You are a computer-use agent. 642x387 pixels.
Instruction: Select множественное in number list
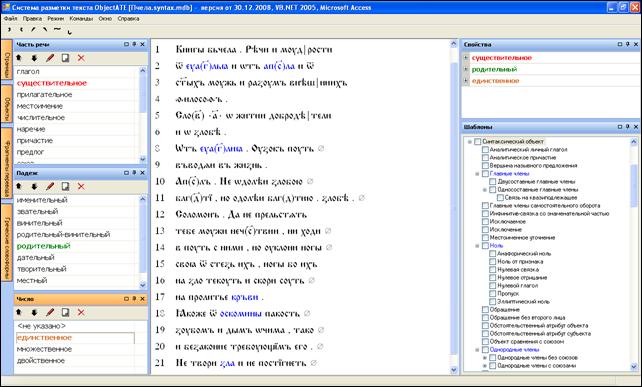point(75,349)
